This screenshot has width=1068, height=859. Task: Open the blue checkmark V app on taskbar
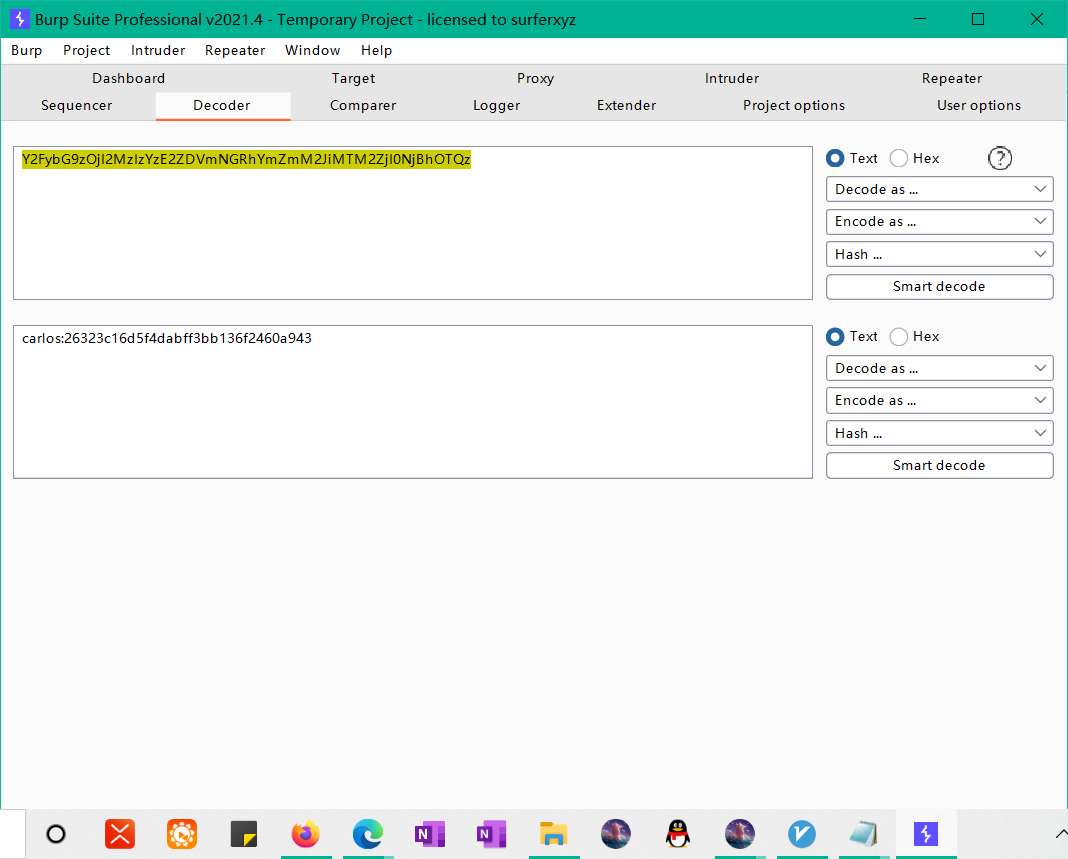point(802,834)
